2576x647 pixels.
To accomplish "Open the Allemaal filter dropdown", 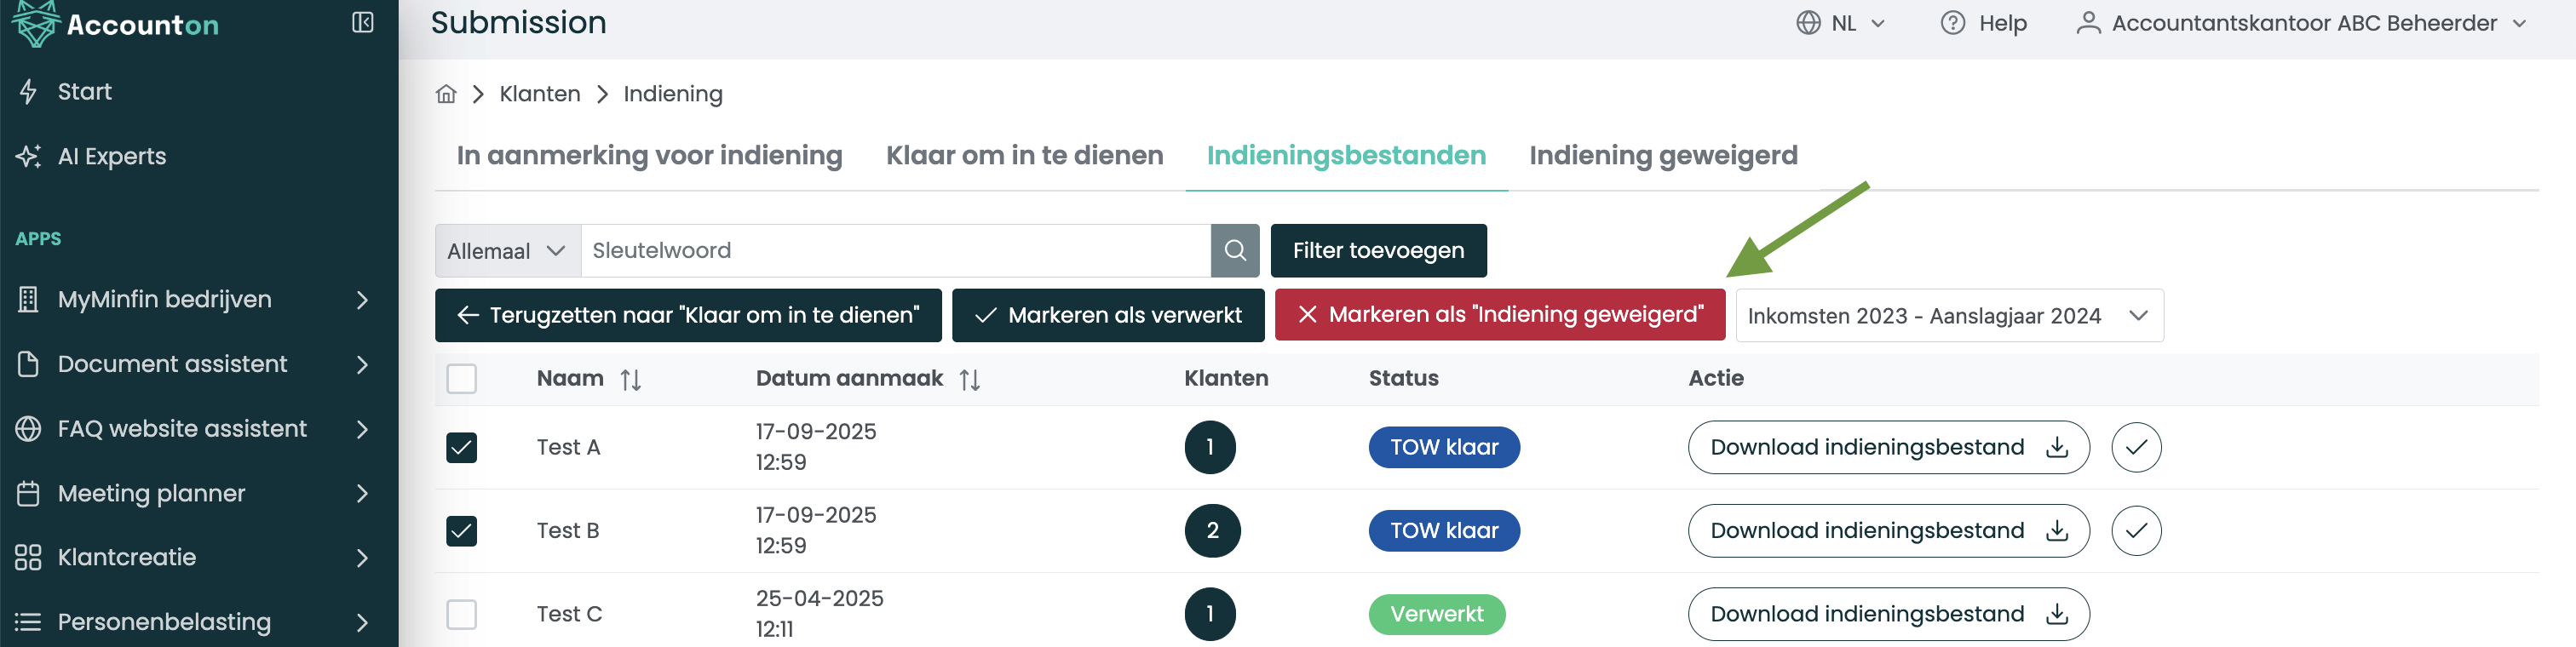I will 507,250.
